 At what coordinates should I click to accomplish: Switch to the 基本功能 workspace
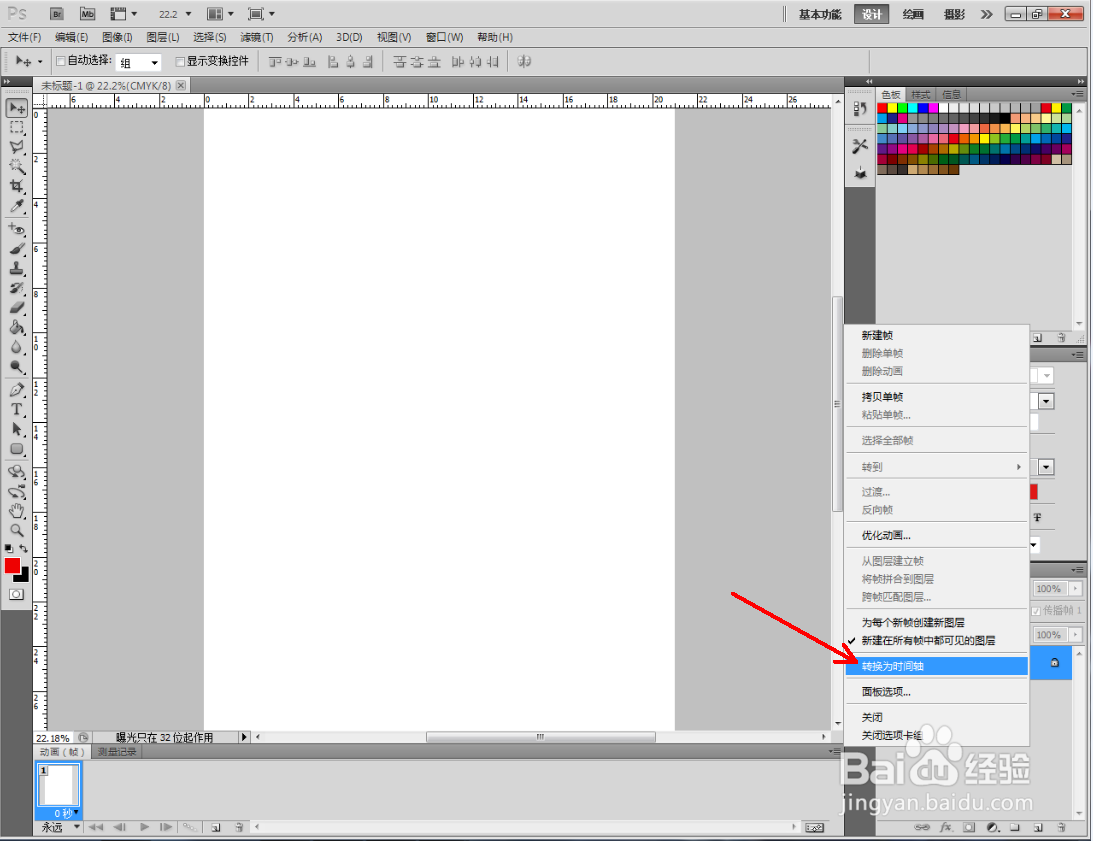click(x=820, y=14)
